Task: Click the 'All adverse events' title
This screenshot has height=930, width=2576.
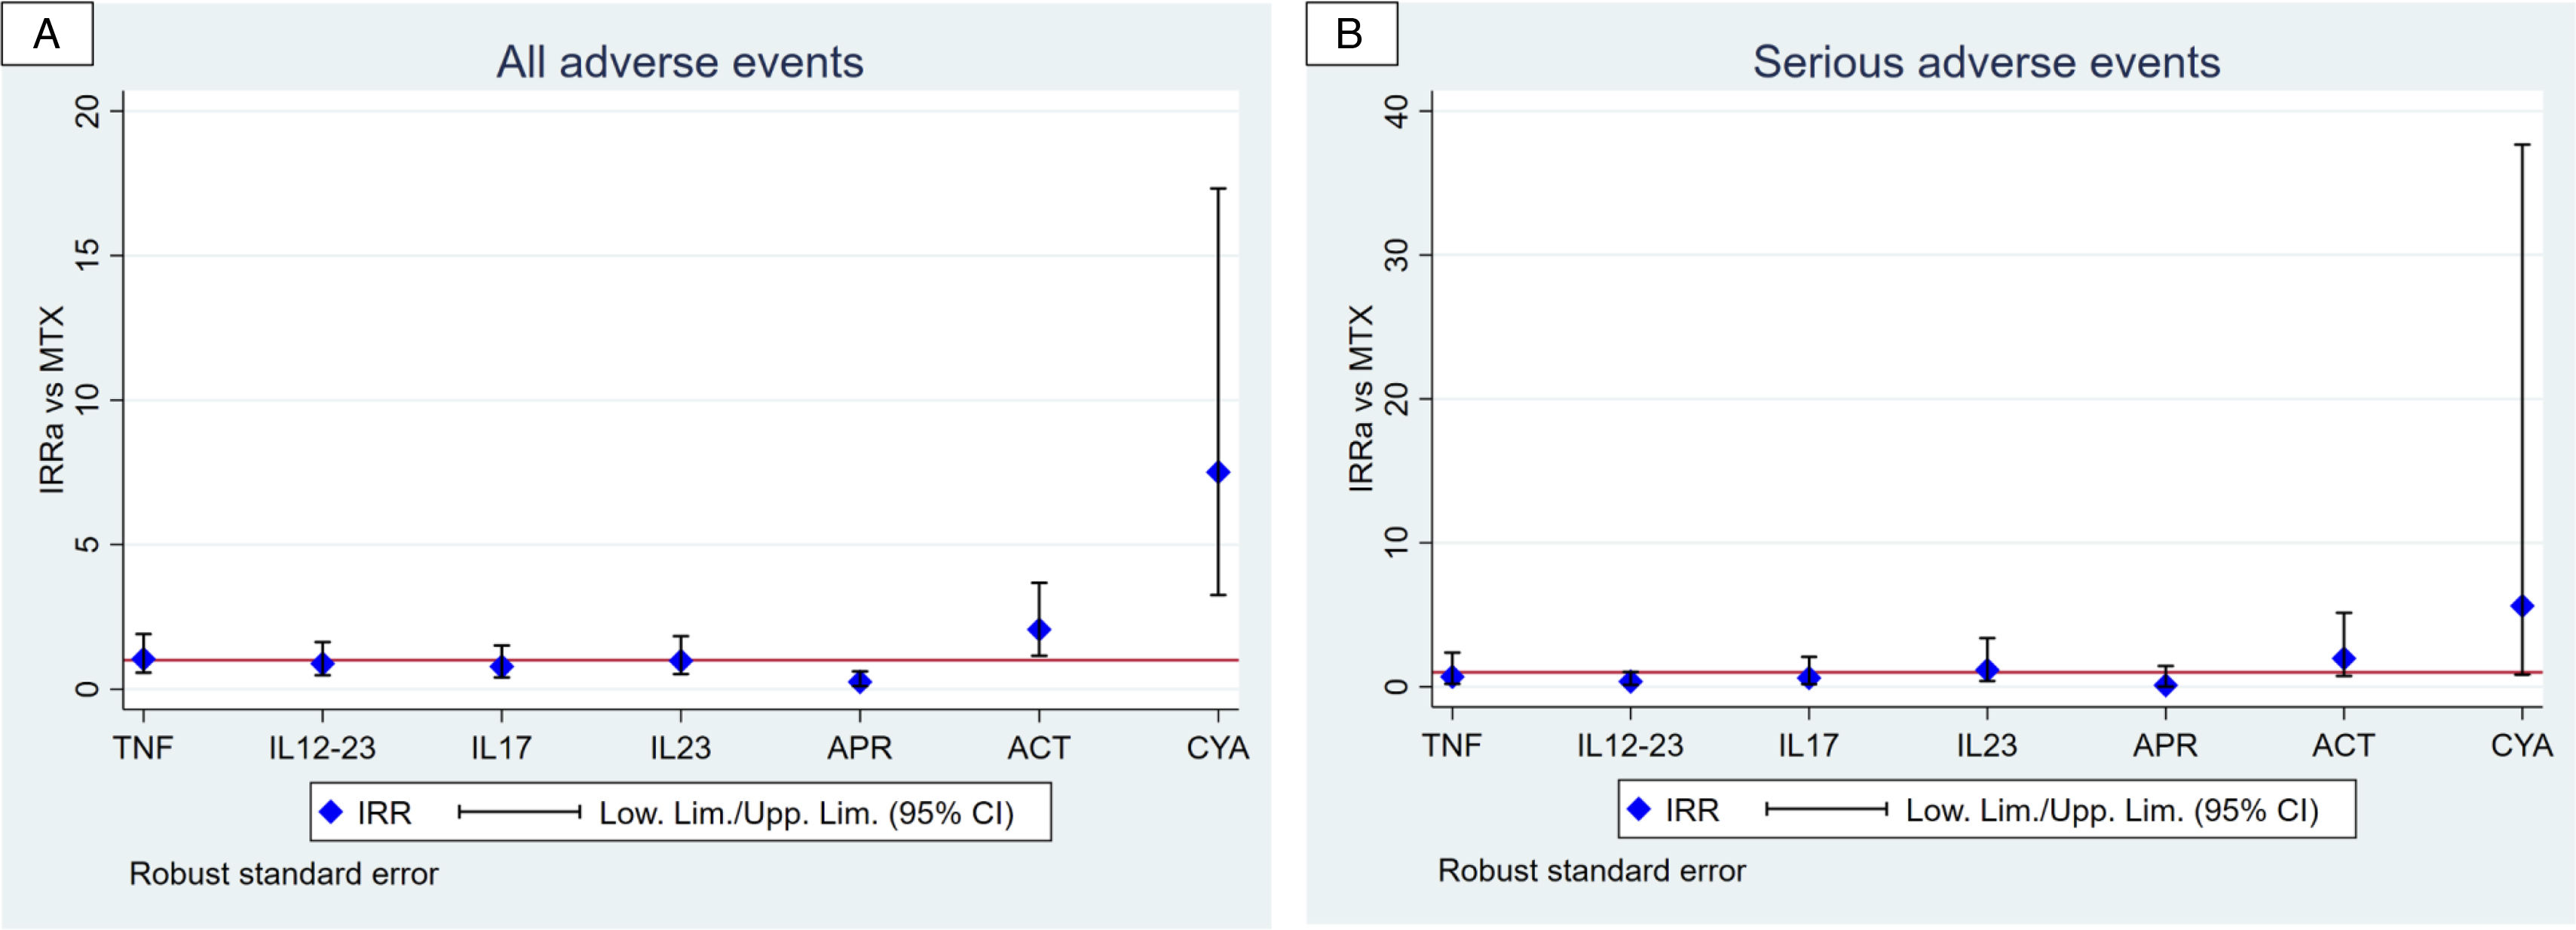Action: [x=680, y=62]
